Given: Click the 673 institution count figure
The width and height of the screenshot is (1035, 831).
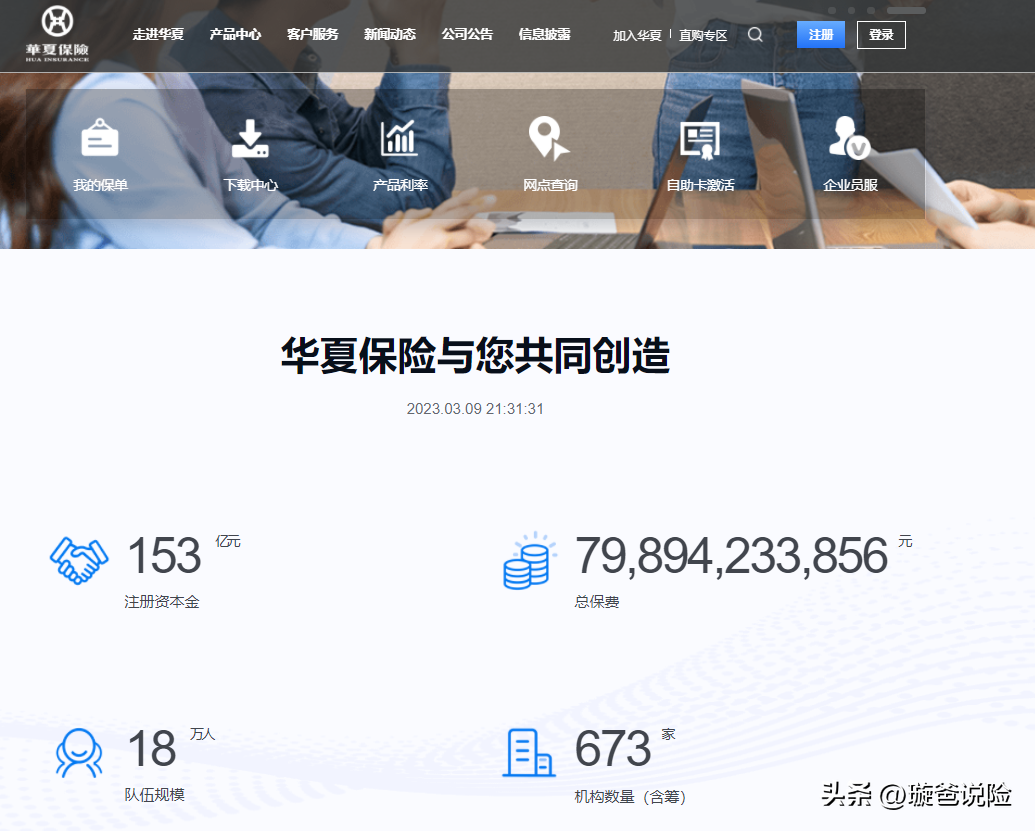Looking at the screenshot, I should coord(613,748).
